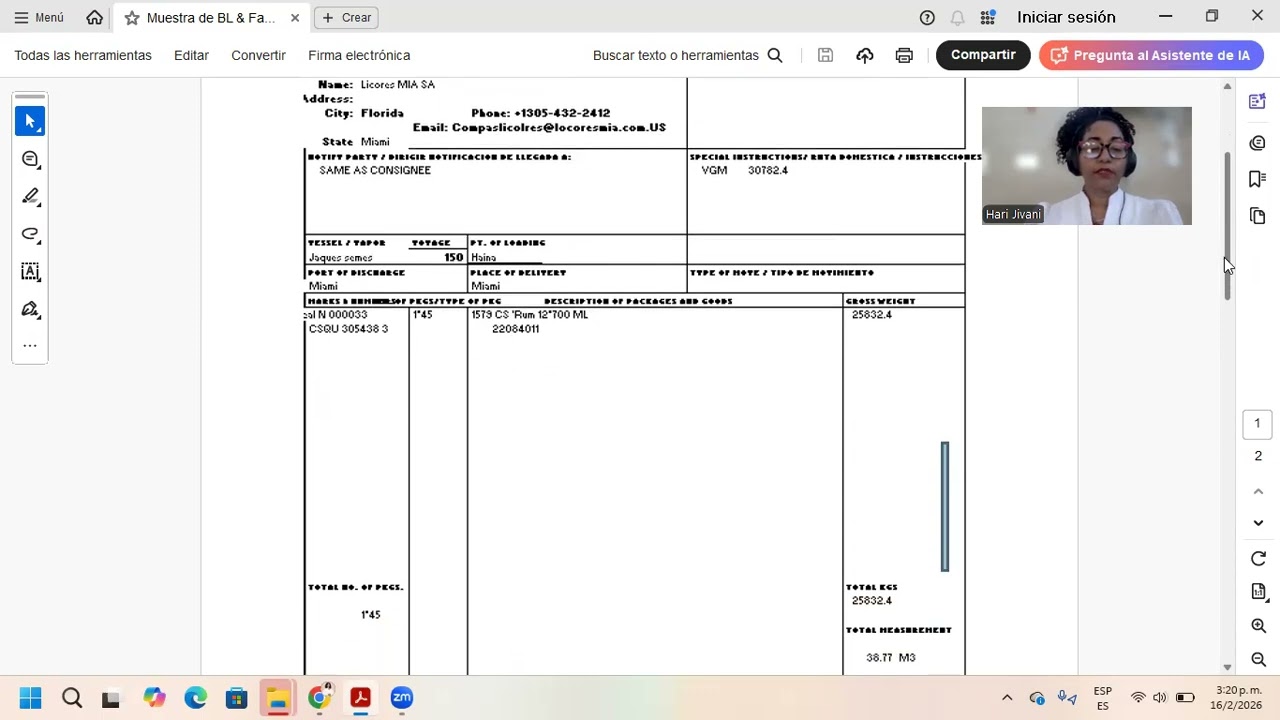The image size is (1280, 720).
Task: Open the Zoom taskbar icon
Action: point(402,698)
